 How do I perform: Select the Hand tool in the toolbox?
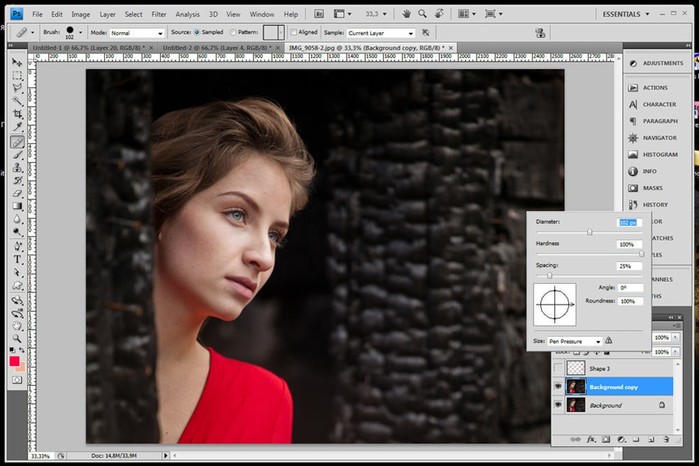[x=17, y=326]
